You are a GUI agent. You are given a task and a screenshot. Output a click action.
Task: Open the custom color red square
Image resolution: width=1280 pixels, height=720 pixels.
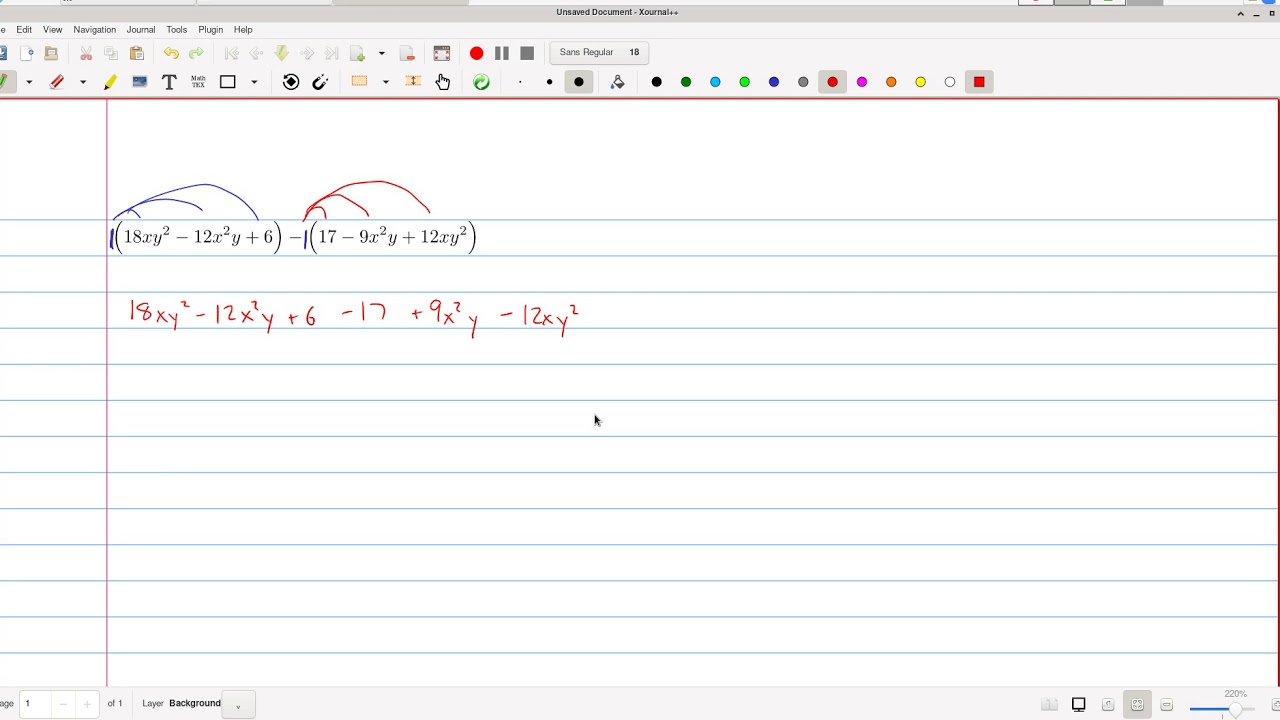979,82
